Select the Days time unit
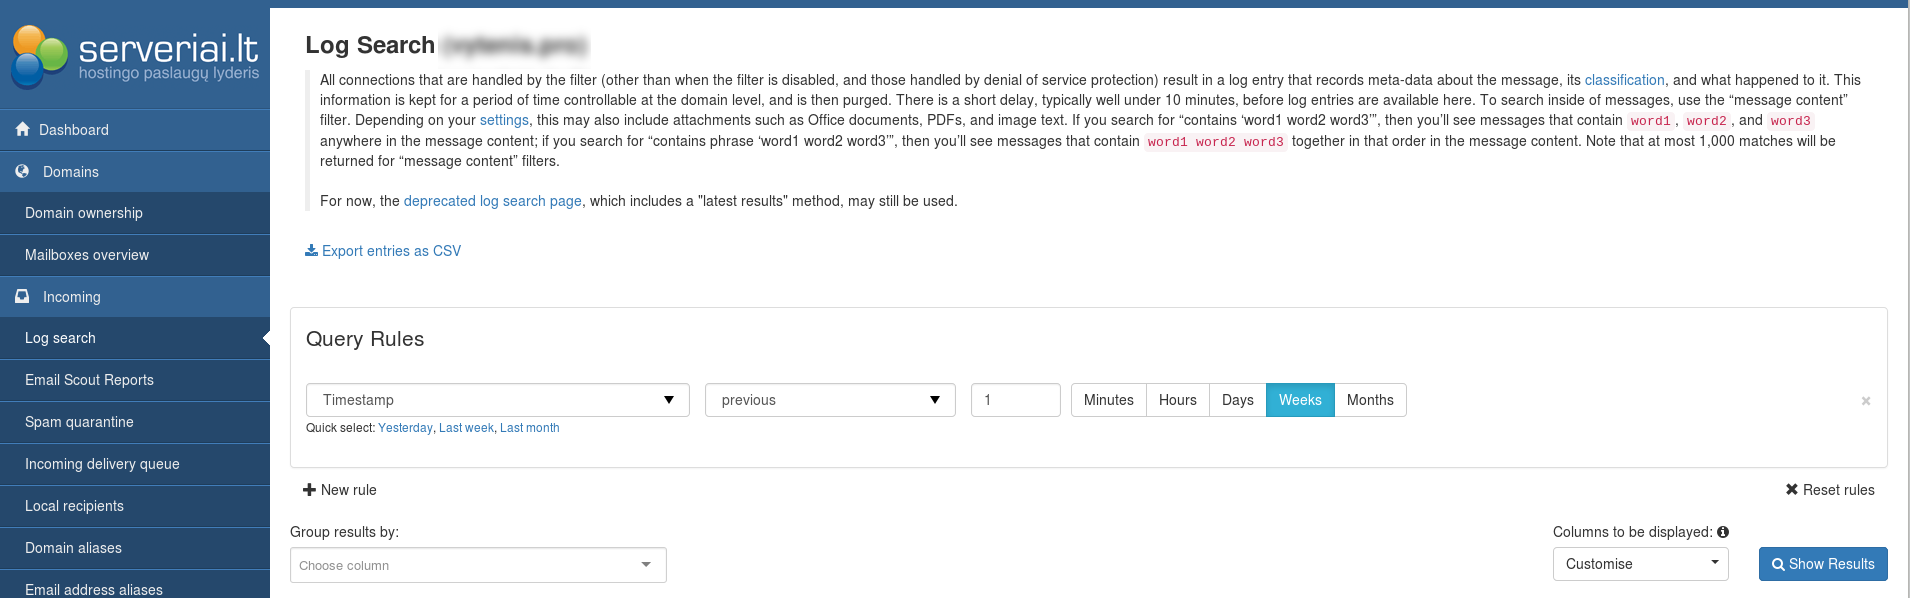 [1237, 400]
